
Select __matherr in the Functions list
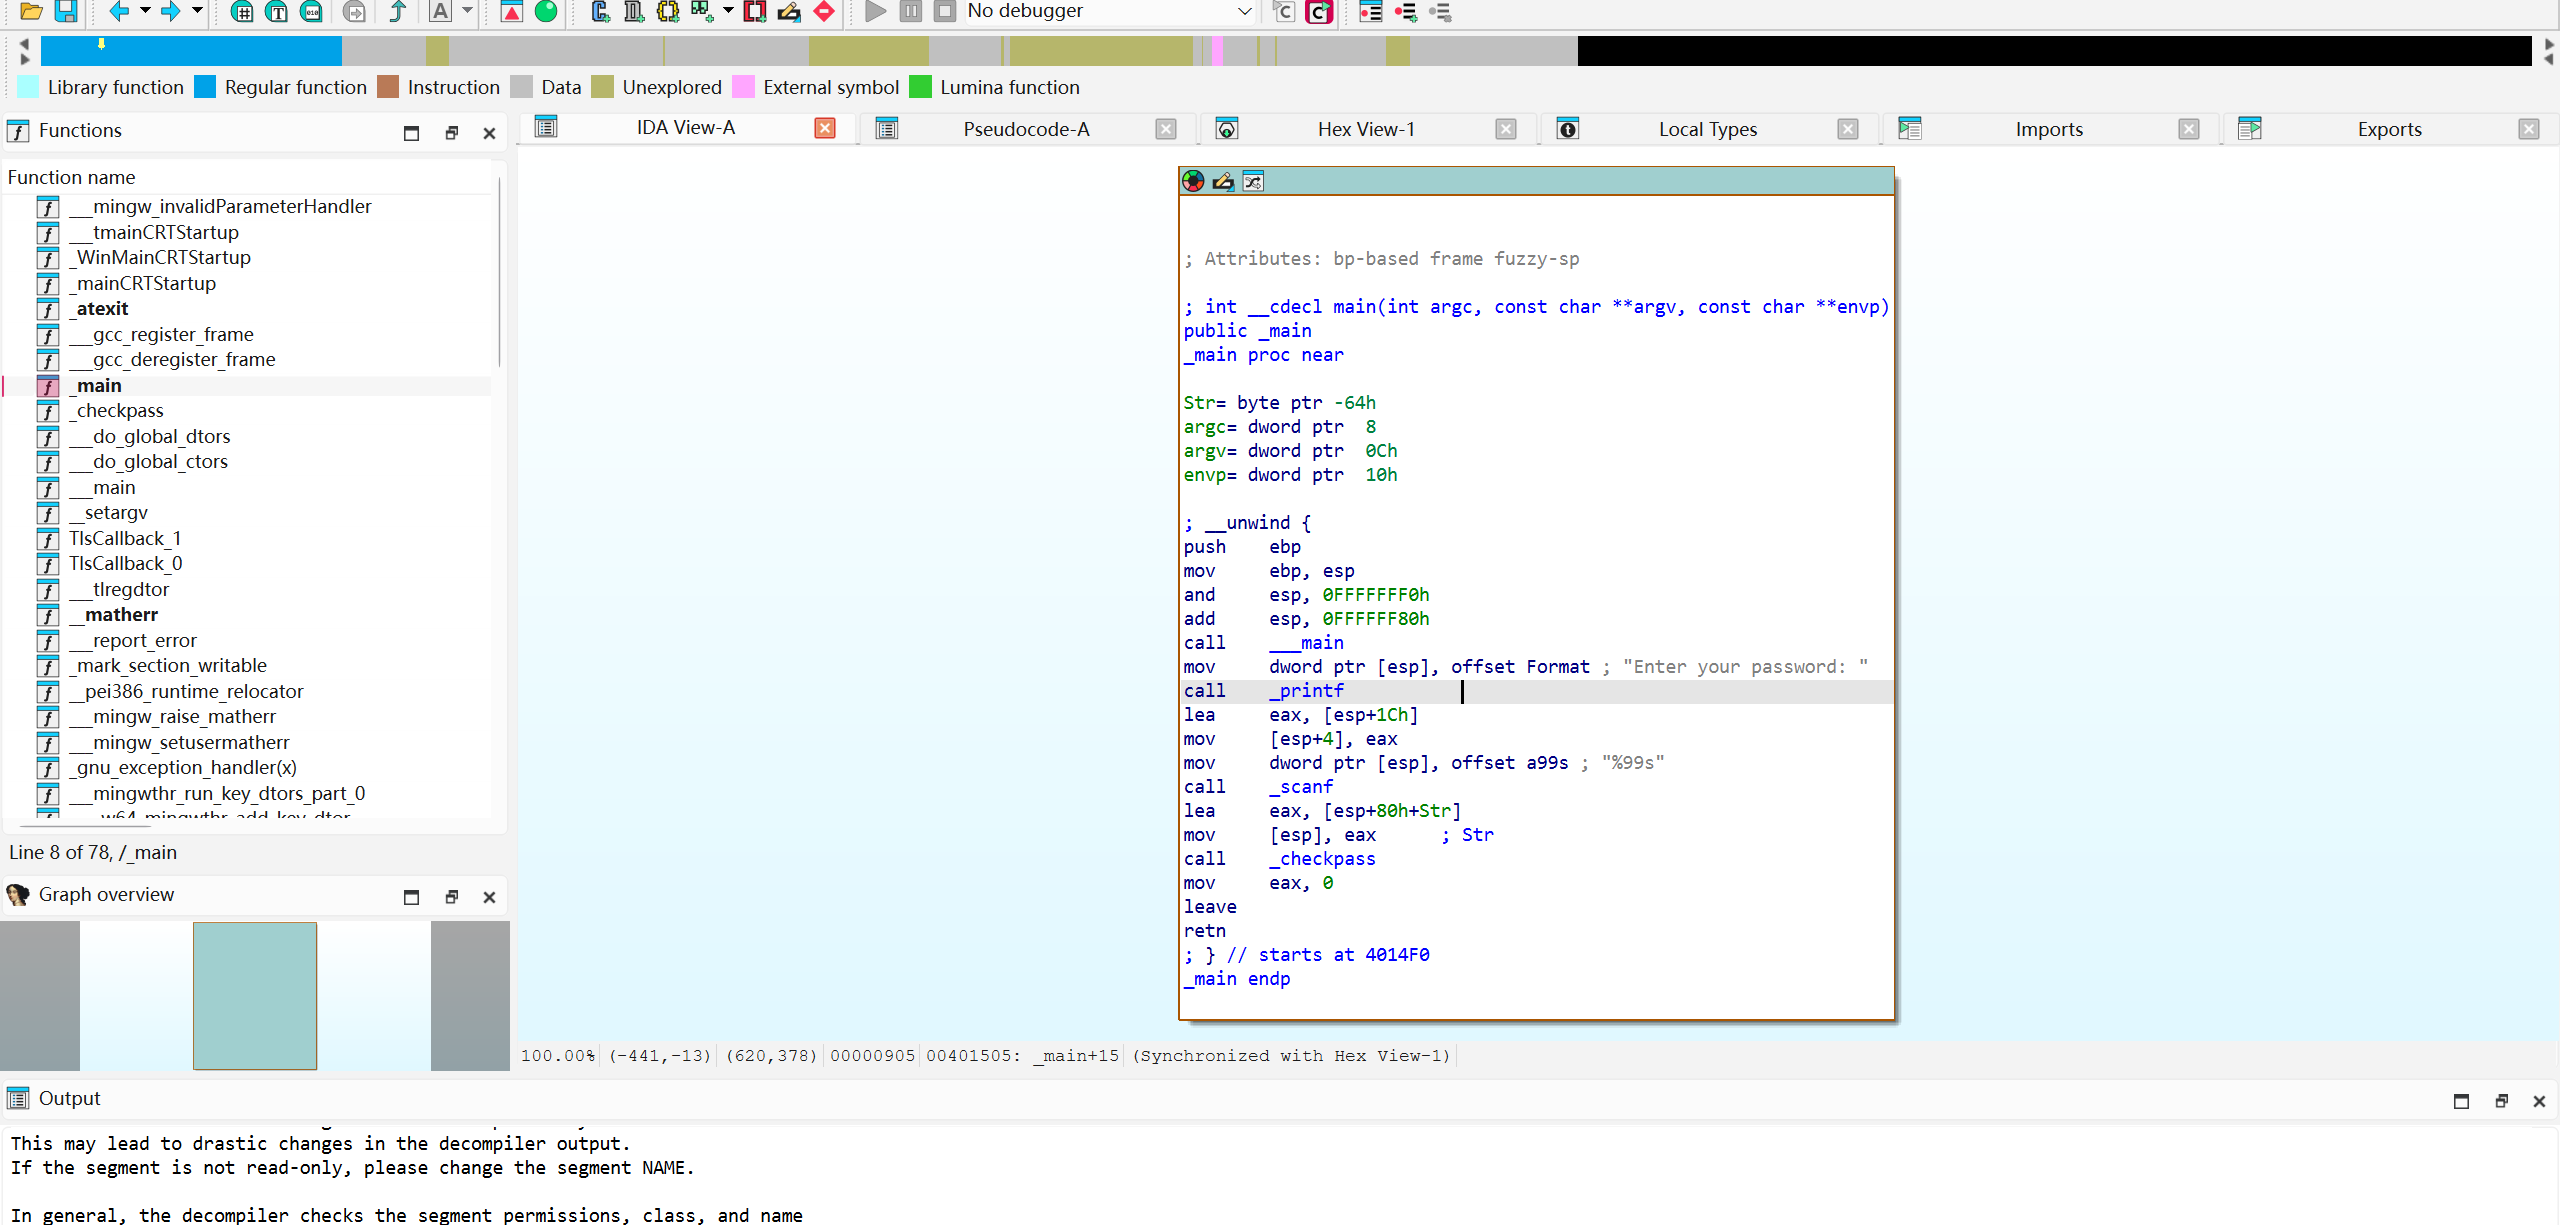[113, 615]
